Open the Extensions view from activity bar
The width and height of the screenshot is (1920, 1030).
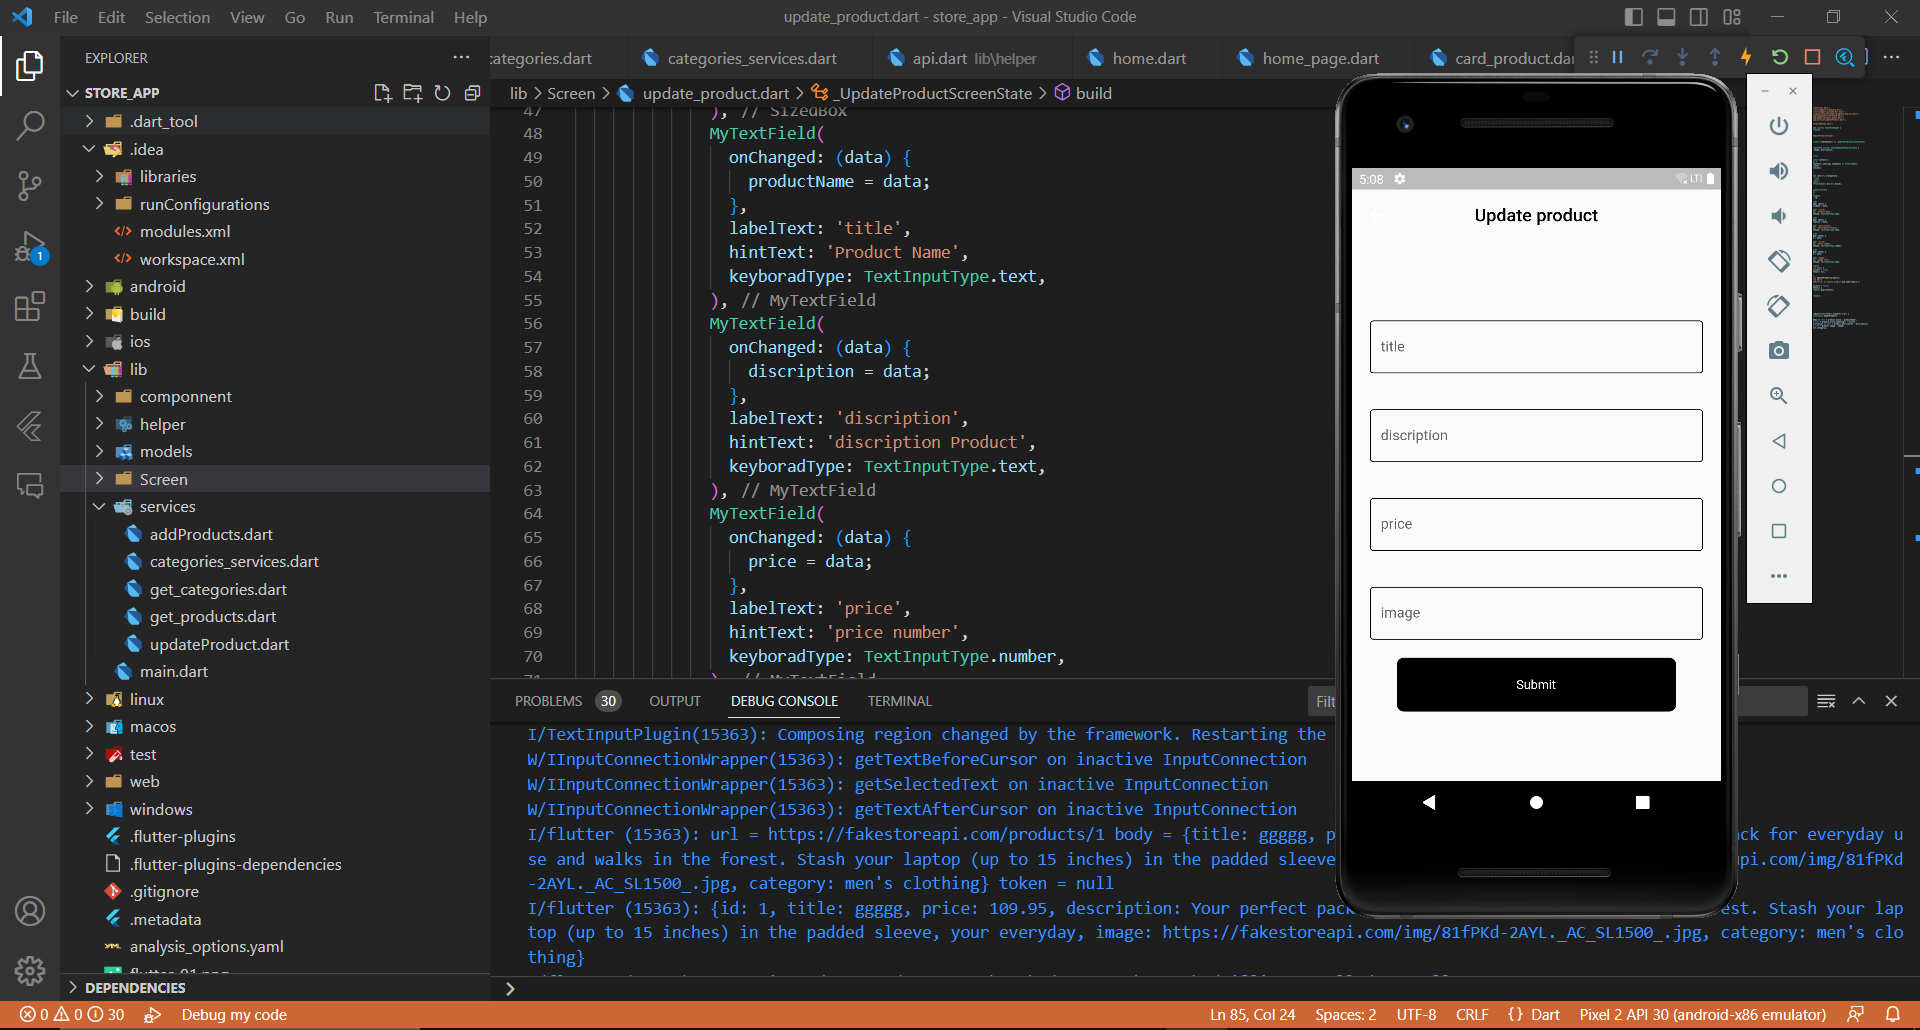tap(31, 307)
